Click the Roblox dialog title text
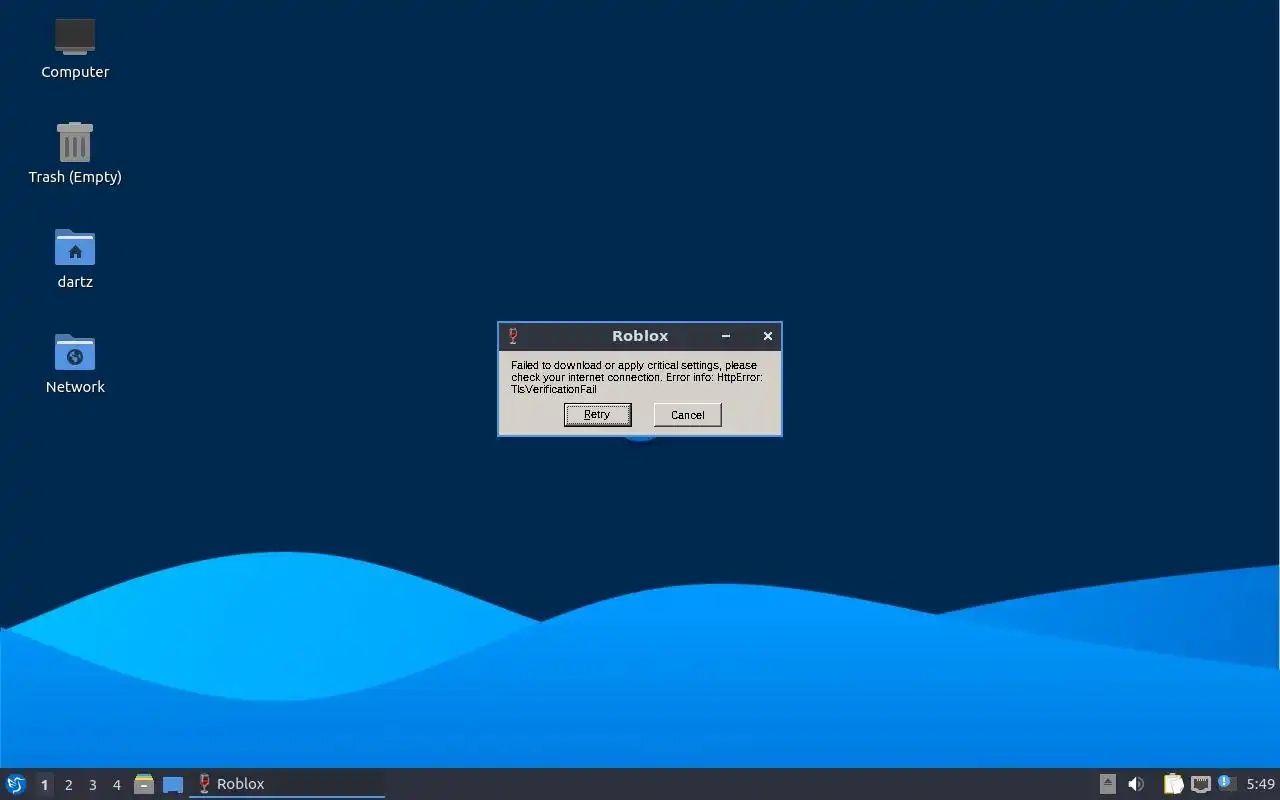Screen dimensions: 1280x800 [640, 336]
